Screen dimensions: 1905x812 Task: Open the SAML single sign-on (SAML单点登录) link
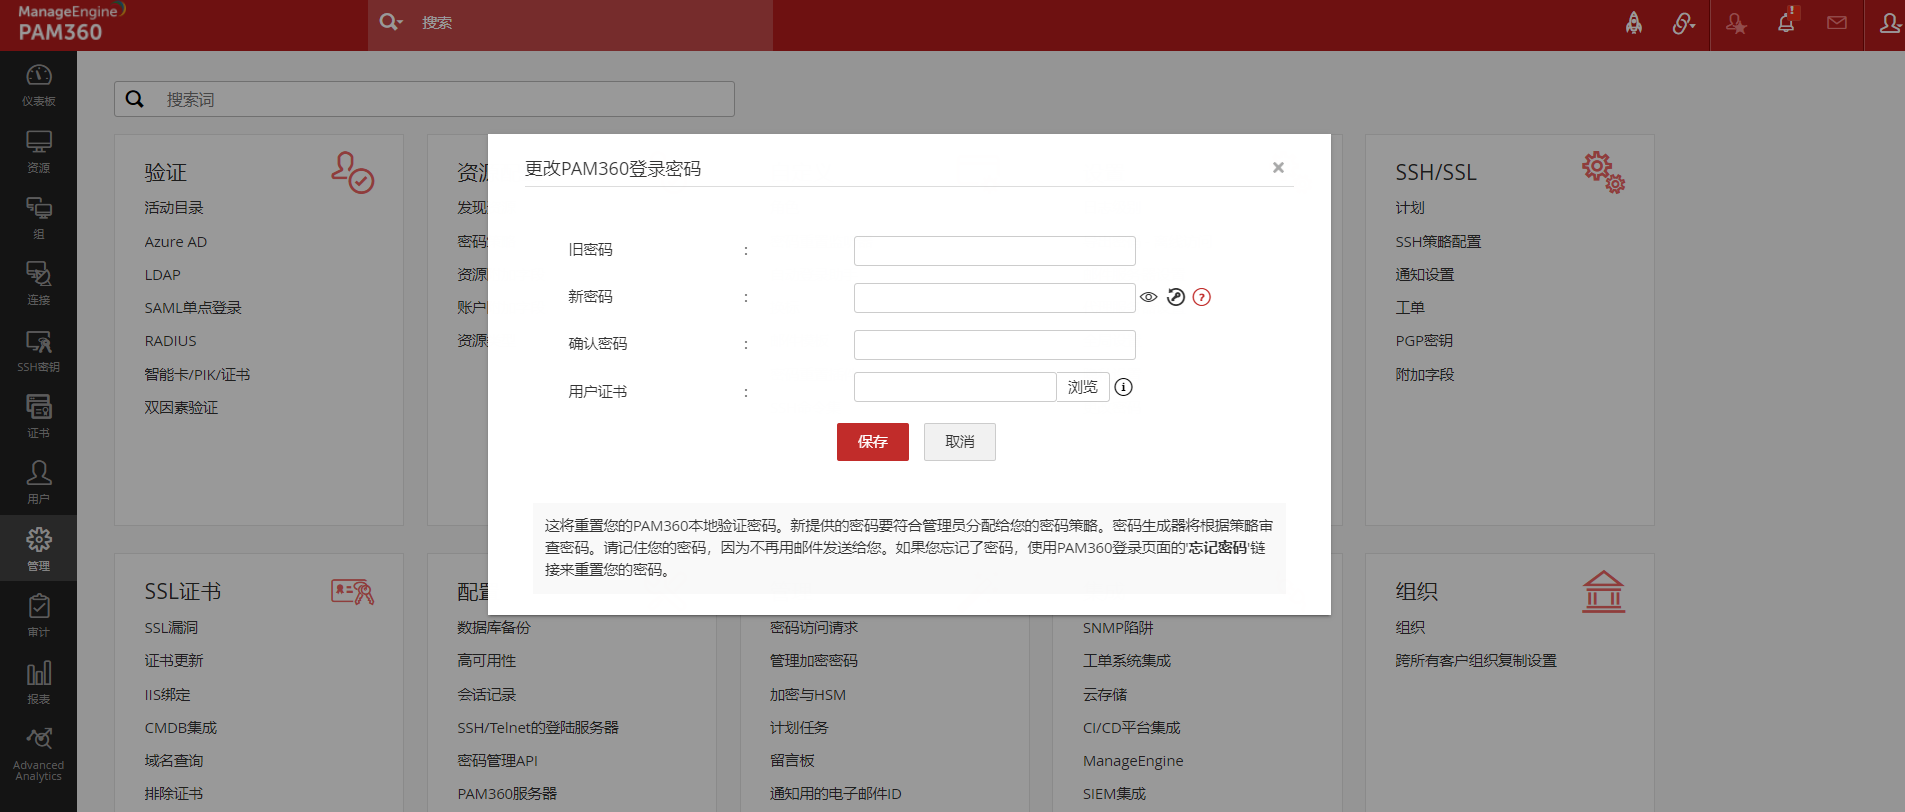pos(193,308)
